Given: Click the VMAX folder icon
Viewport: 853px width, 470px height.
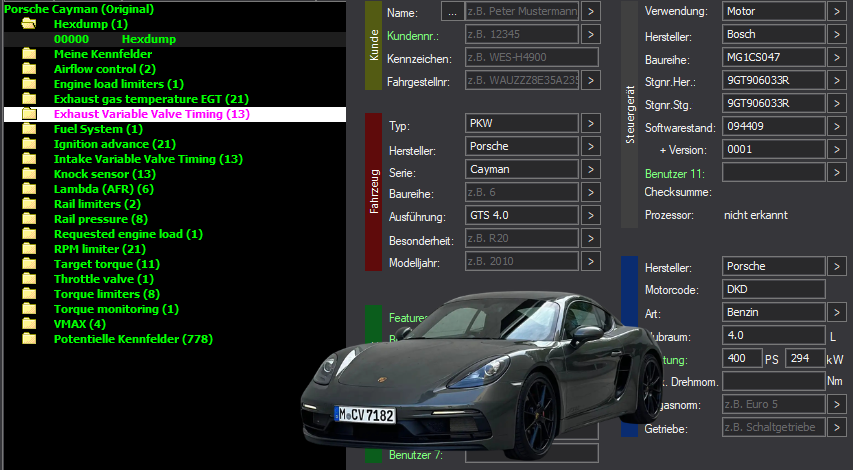Looking at the screenshot, I should tap(29, 324).
